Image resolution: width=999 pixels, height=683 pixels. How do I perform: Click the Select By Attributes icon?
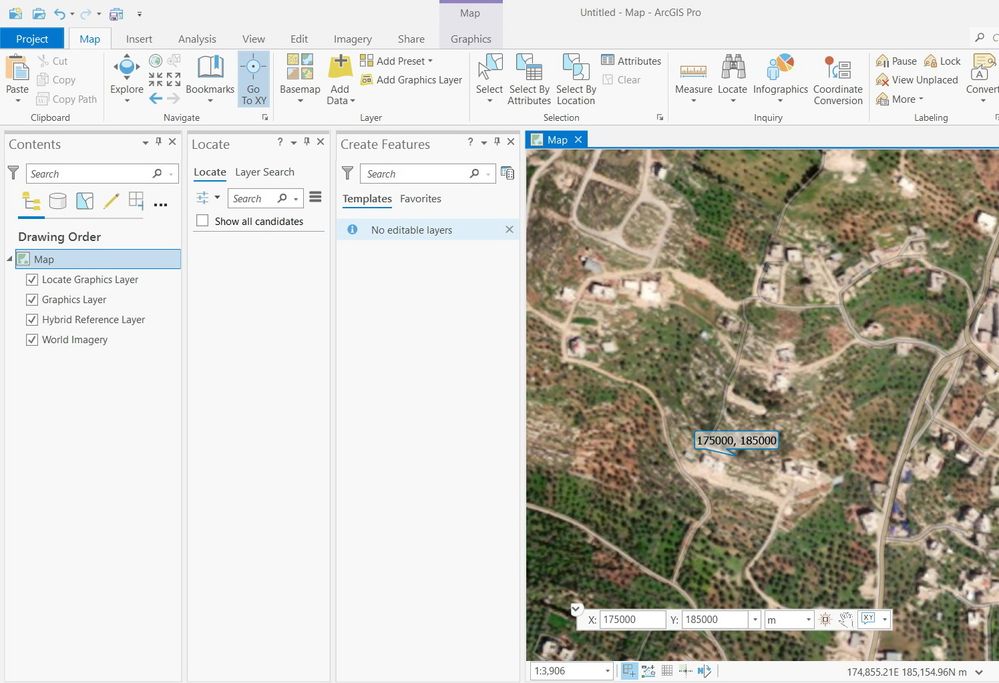click(529, 68)
